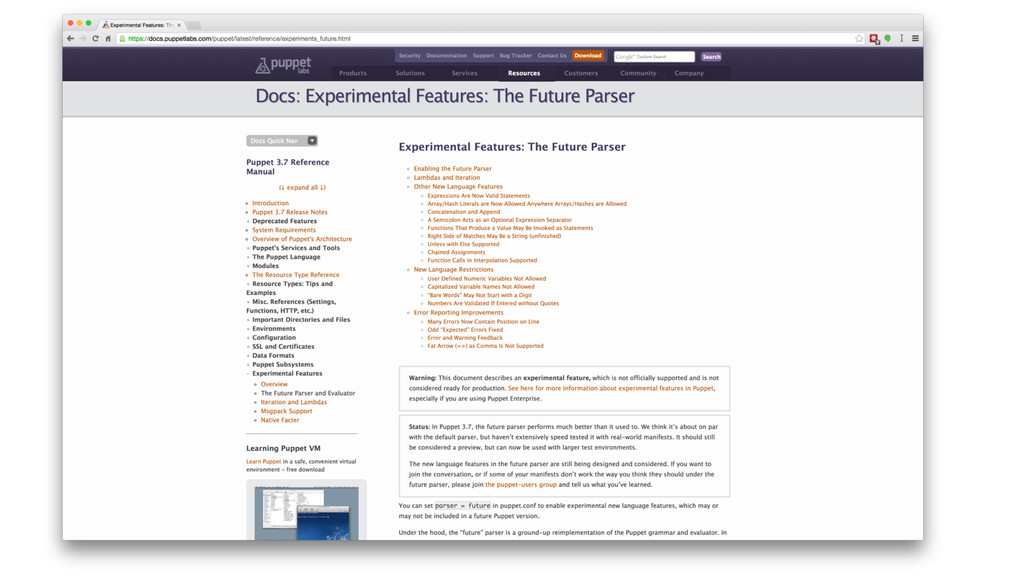Jump to Chained Assignments section
Screen dimensions: 1024x576
[456, 252]
